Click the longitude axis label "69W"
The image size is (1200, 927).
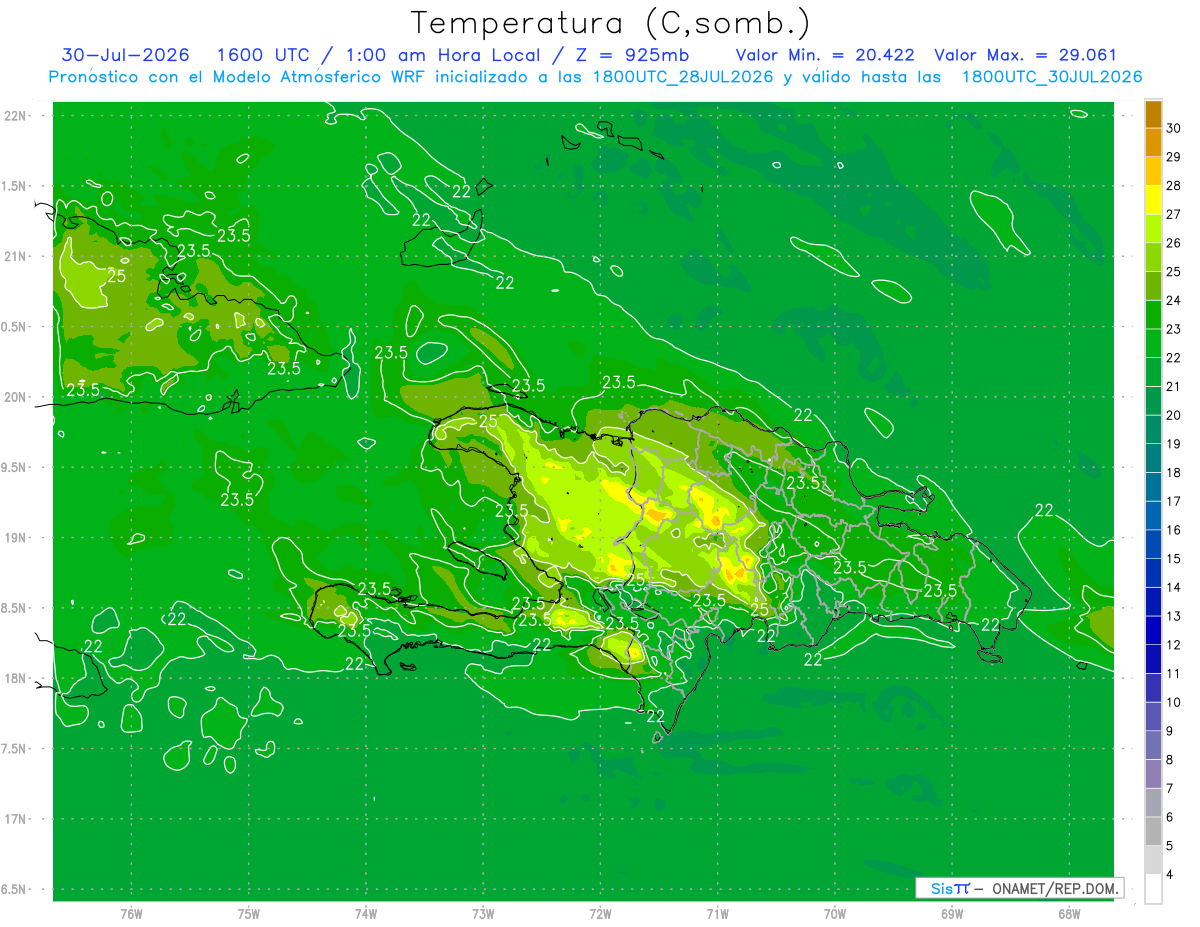tap(951, 914)
